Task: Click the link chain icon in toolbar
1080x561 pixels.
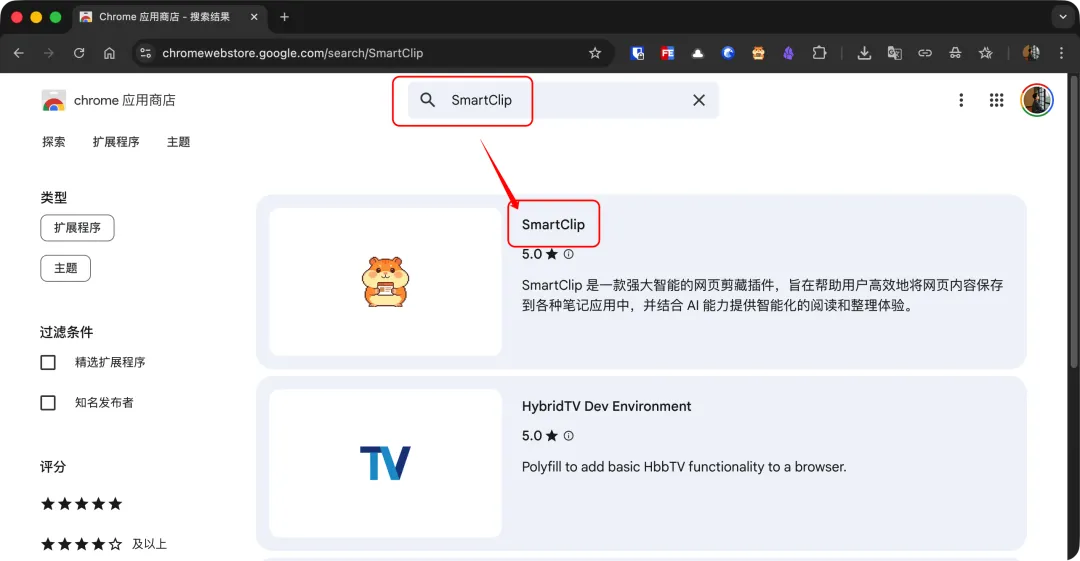Action: pyautogui.click(x=925, y=53)
